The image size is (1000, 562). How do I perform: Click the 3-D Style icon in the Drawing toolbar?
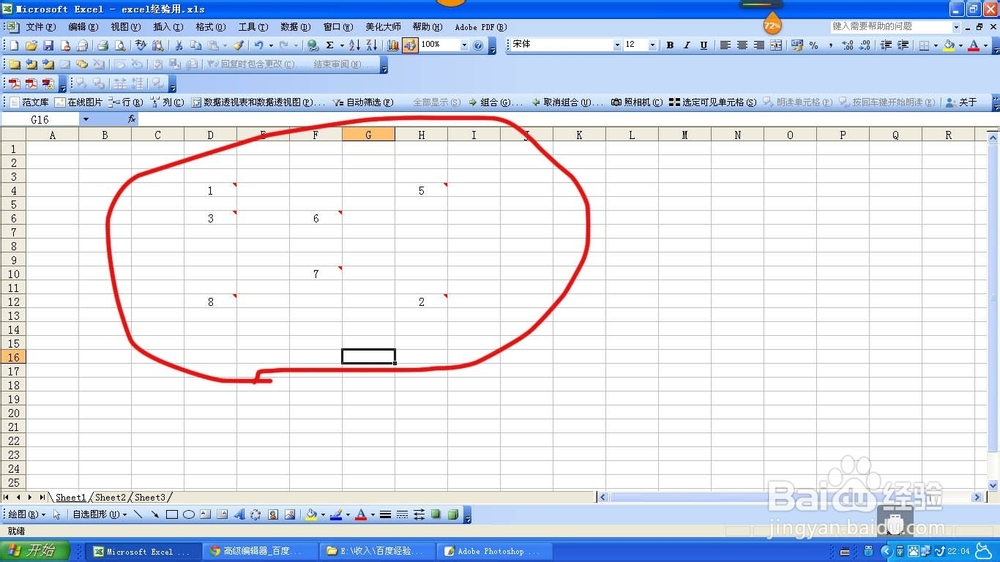point(453,515)
